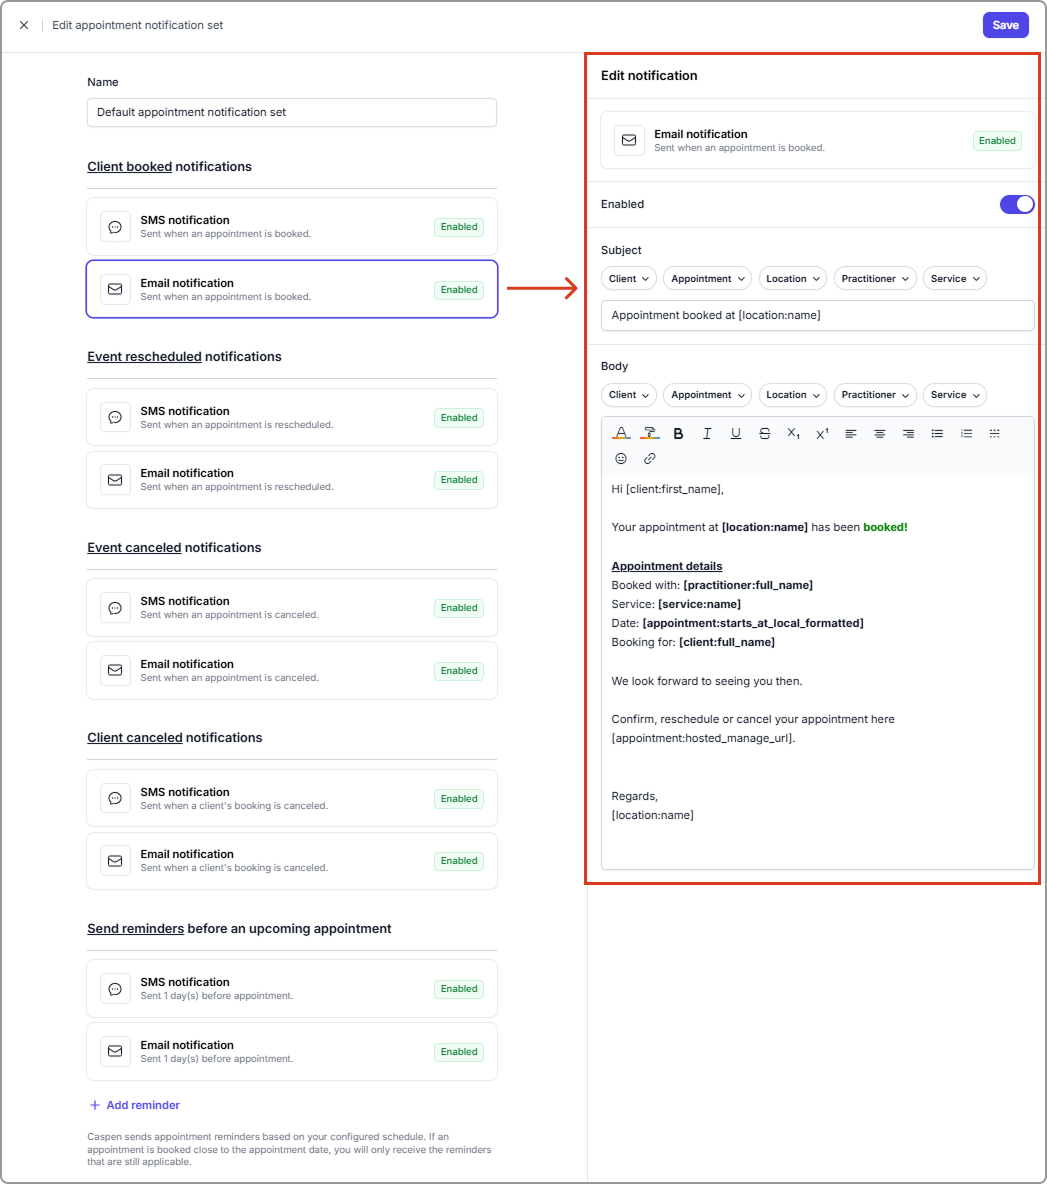Open the text color picker
Image resolution: width=1047 pixels, height=1184 pixels.
(621, 434)
